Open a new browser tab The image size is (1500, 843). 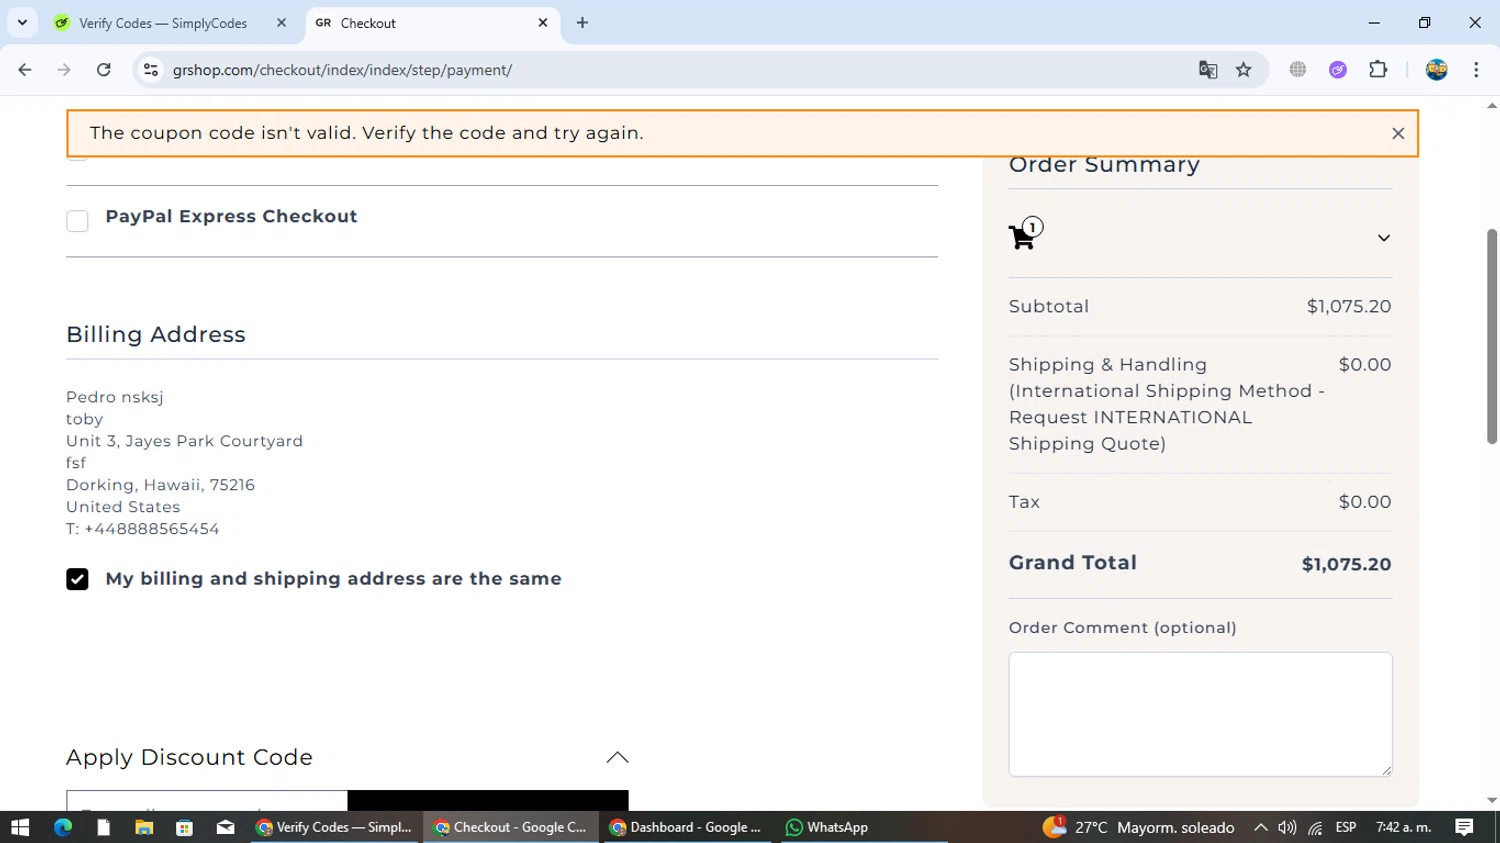[582, 23]
